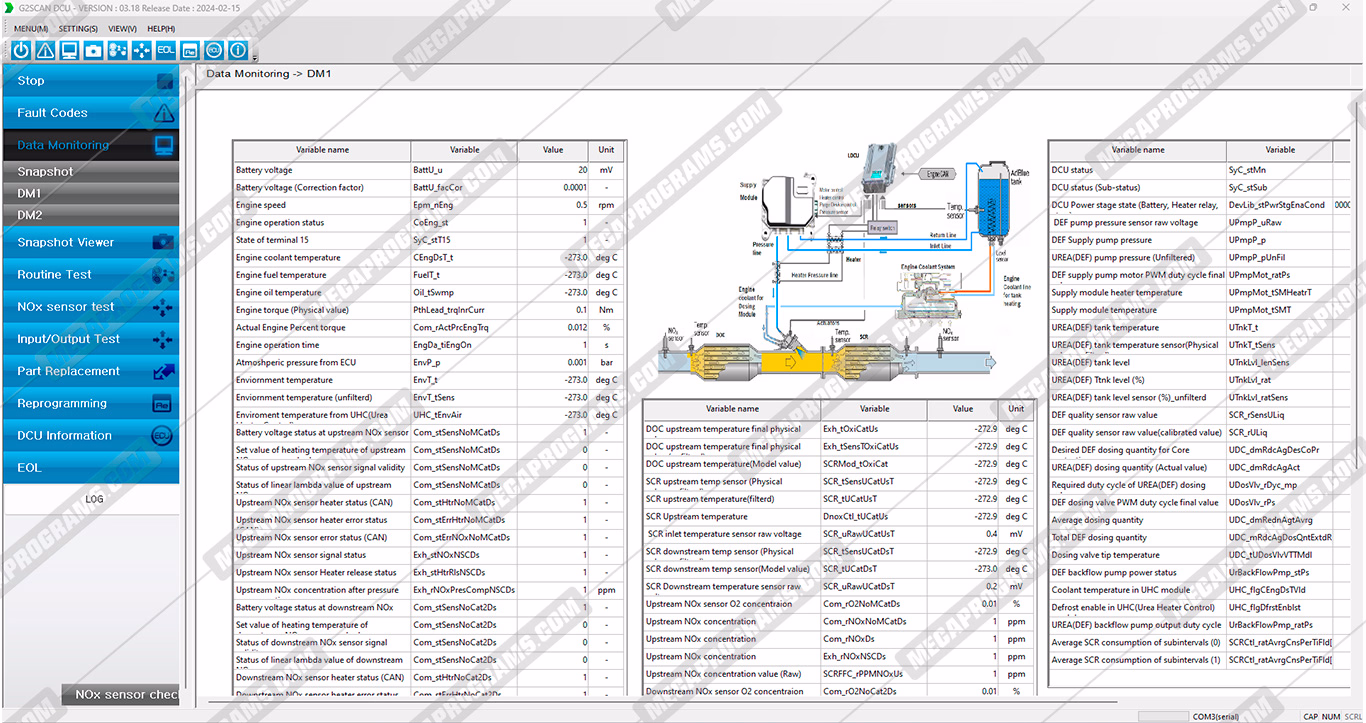Select Part Replacement in the sidebar

[90, 371]
